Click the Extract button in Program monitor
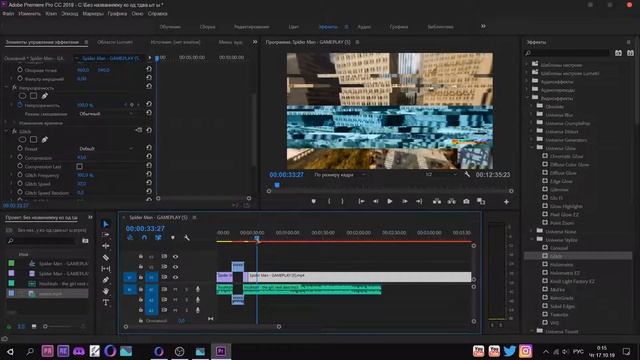Image resolution: width=640 pixels, height=360 pixels. tap(451, 201)
